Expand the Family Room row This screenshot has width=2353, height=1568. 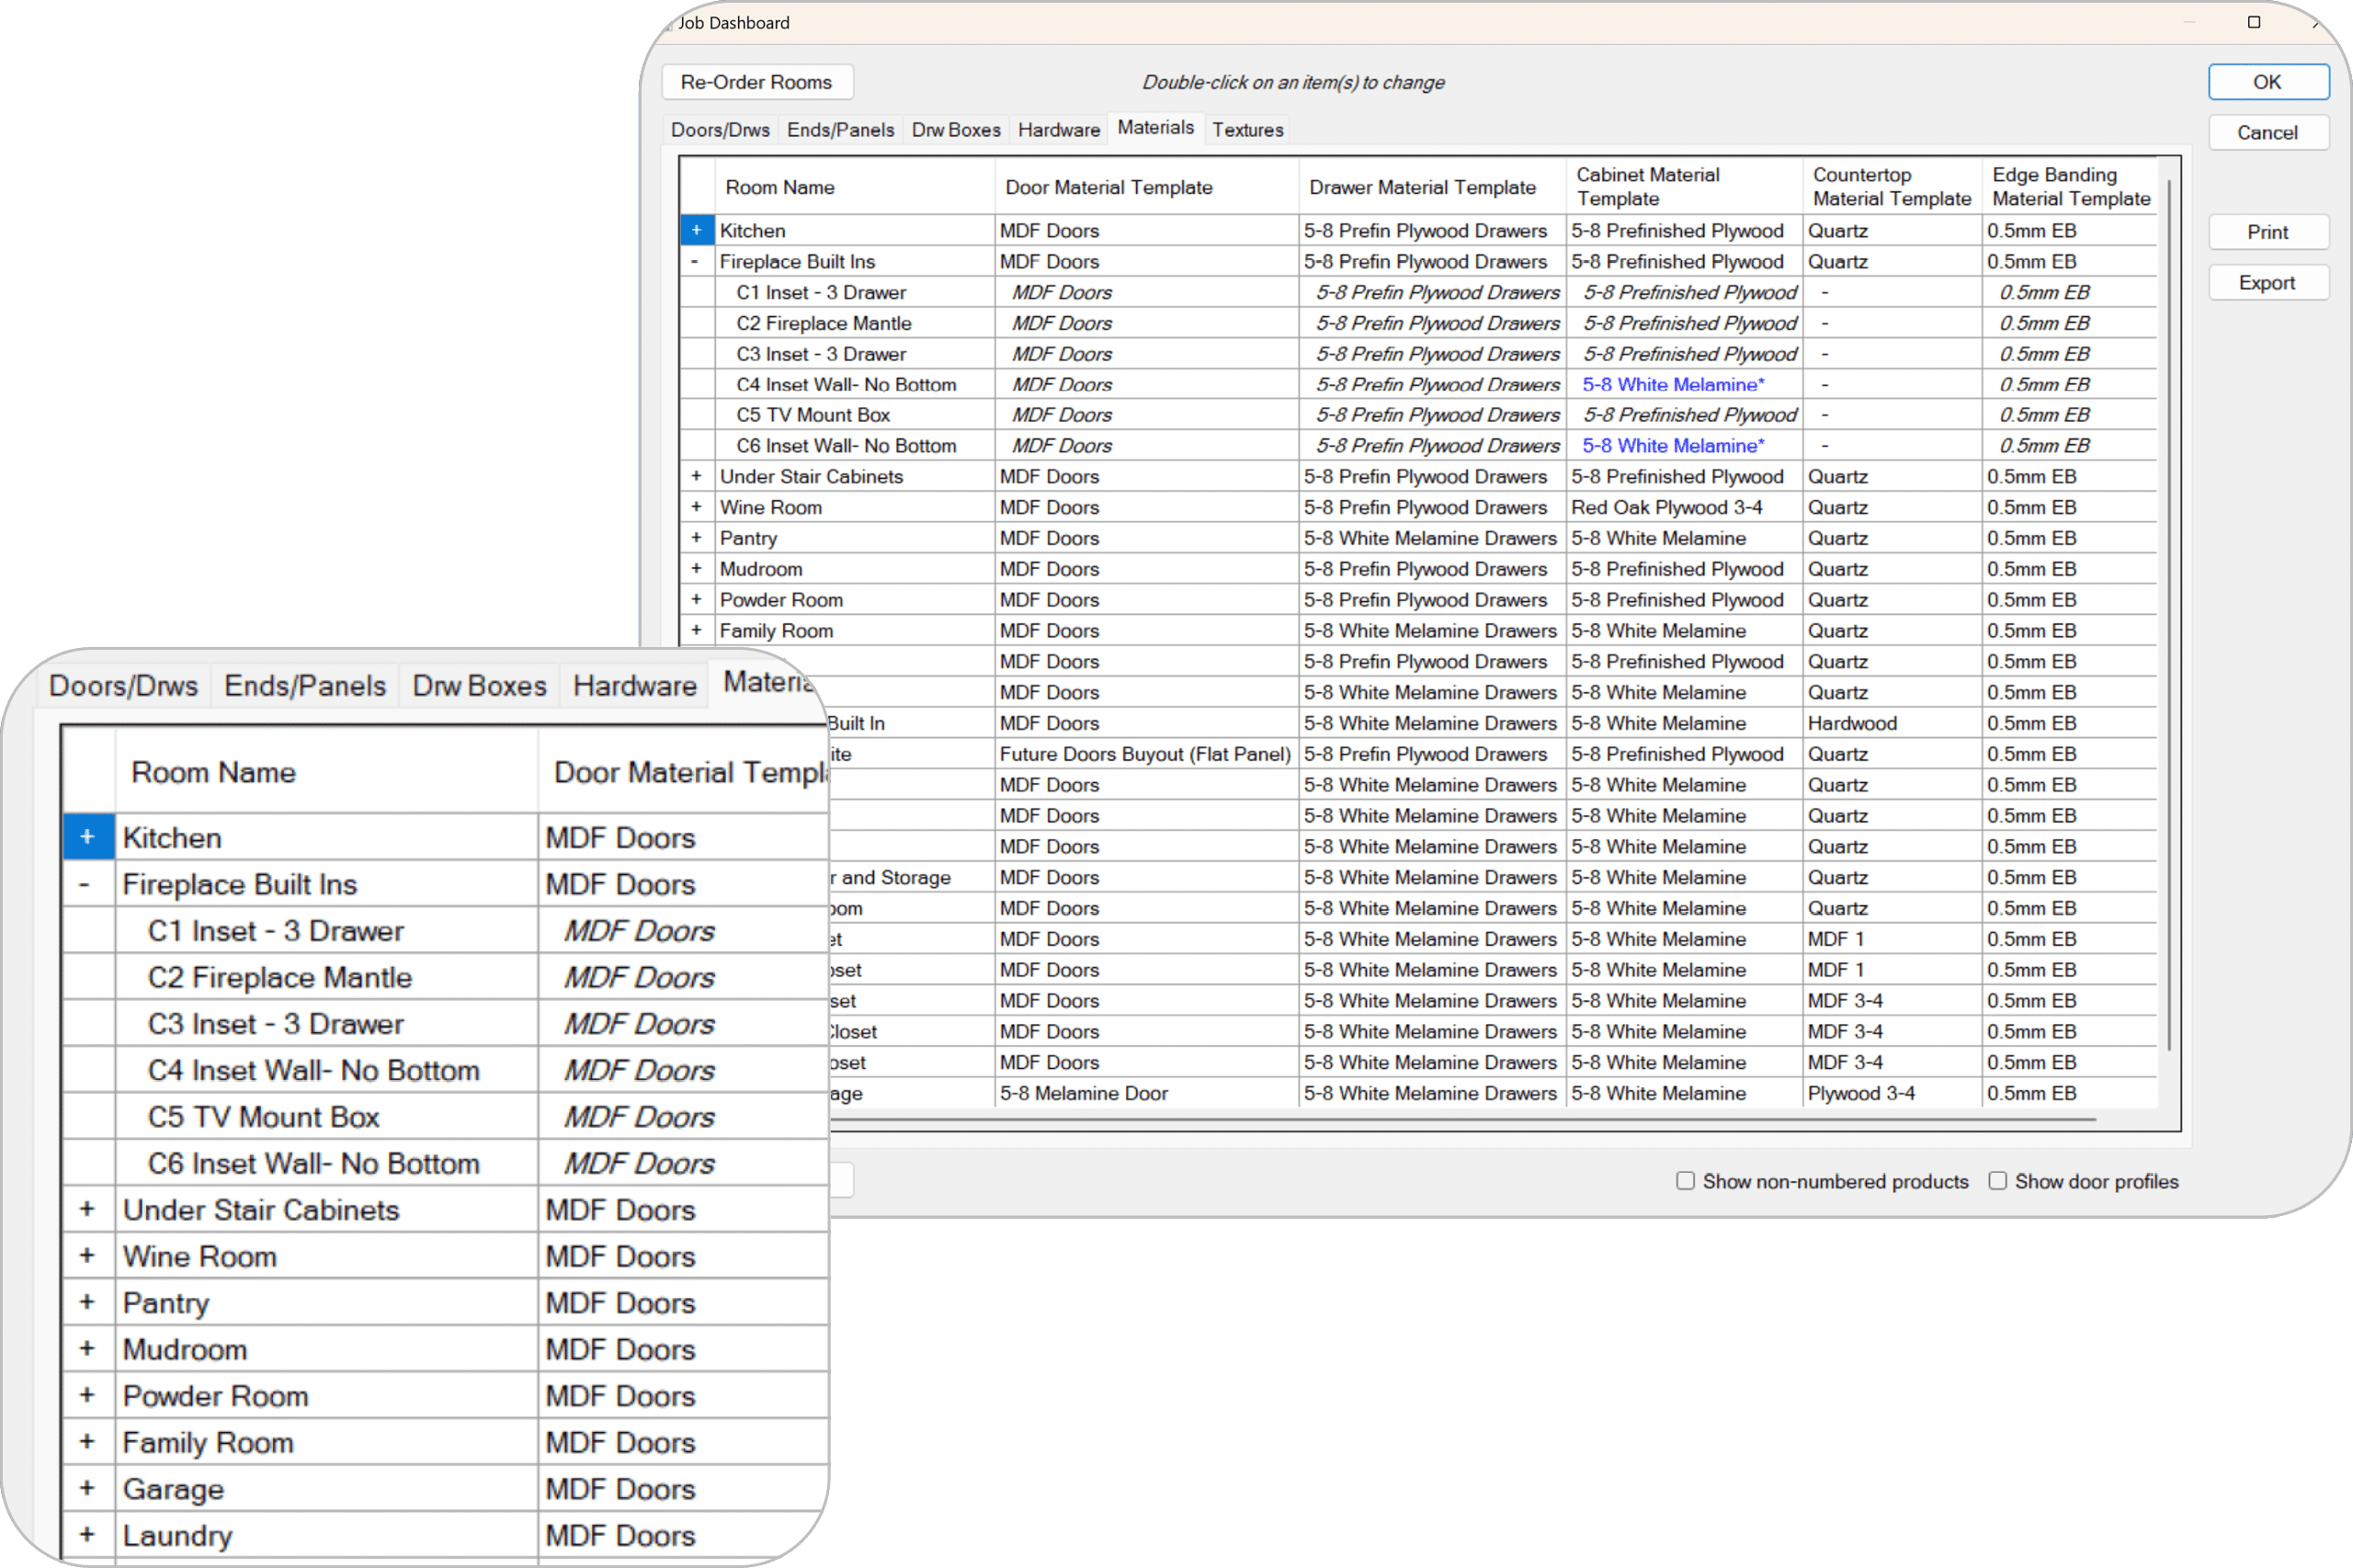[697, 630]
